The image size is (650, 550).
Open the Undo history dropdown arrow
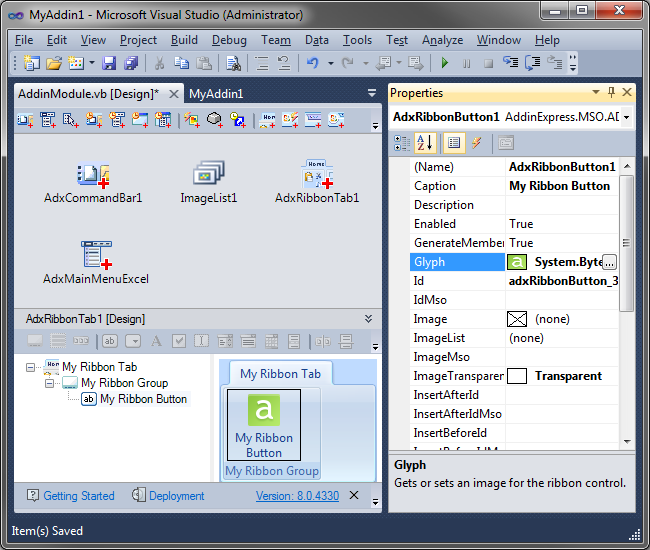click(330, 63)
